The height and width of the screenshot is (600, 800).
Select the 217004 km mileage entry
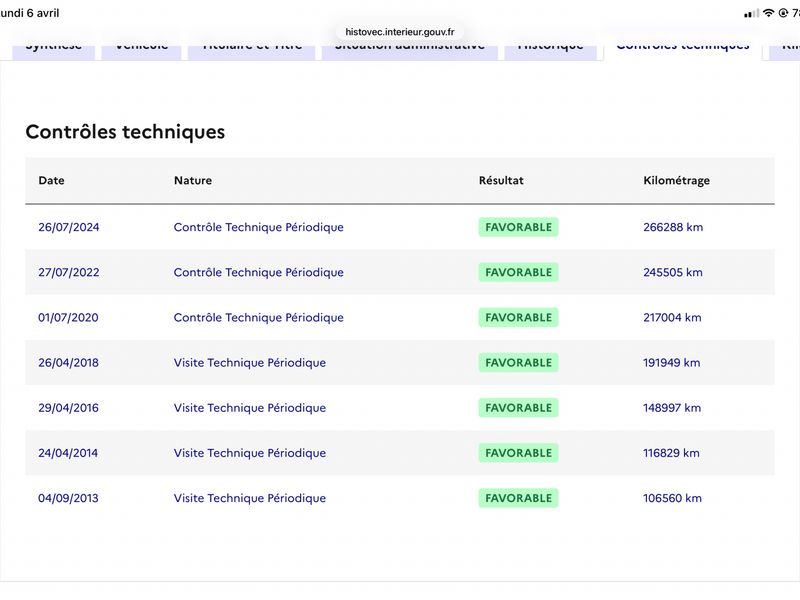point(672,317)
